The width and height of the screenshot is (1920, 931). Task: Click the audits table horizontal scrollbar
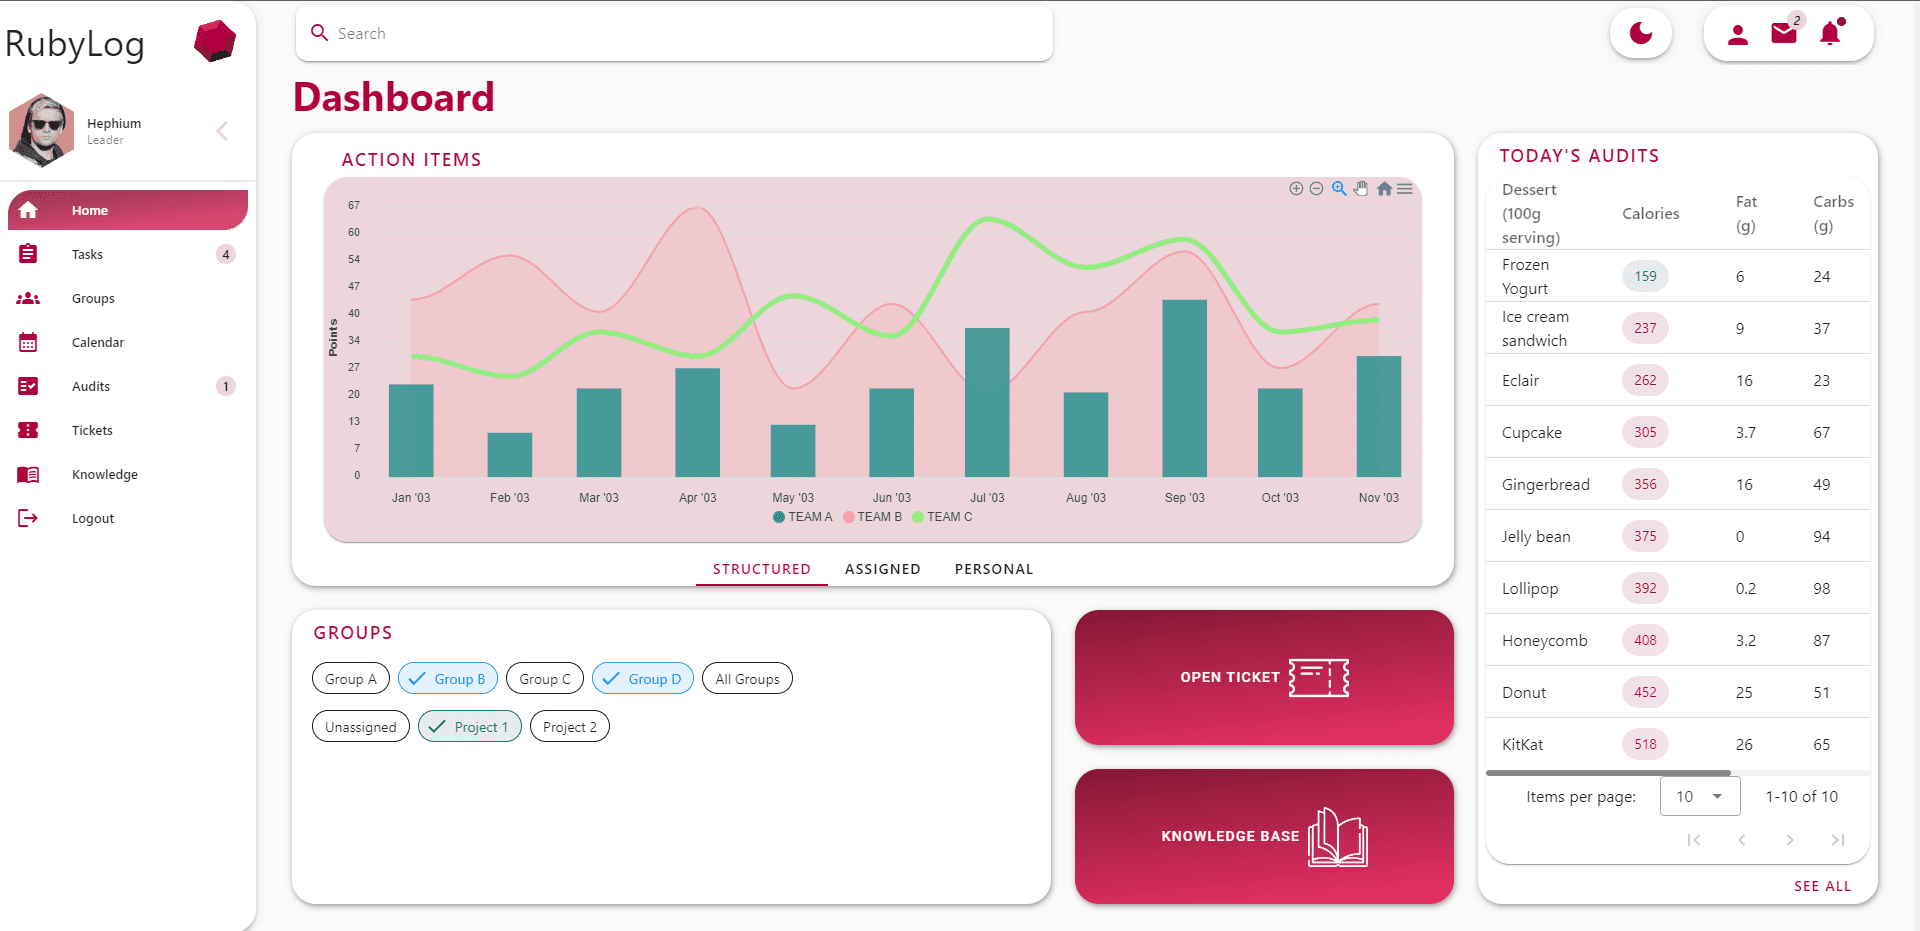pyautogui.click(x=1608, y=773)
